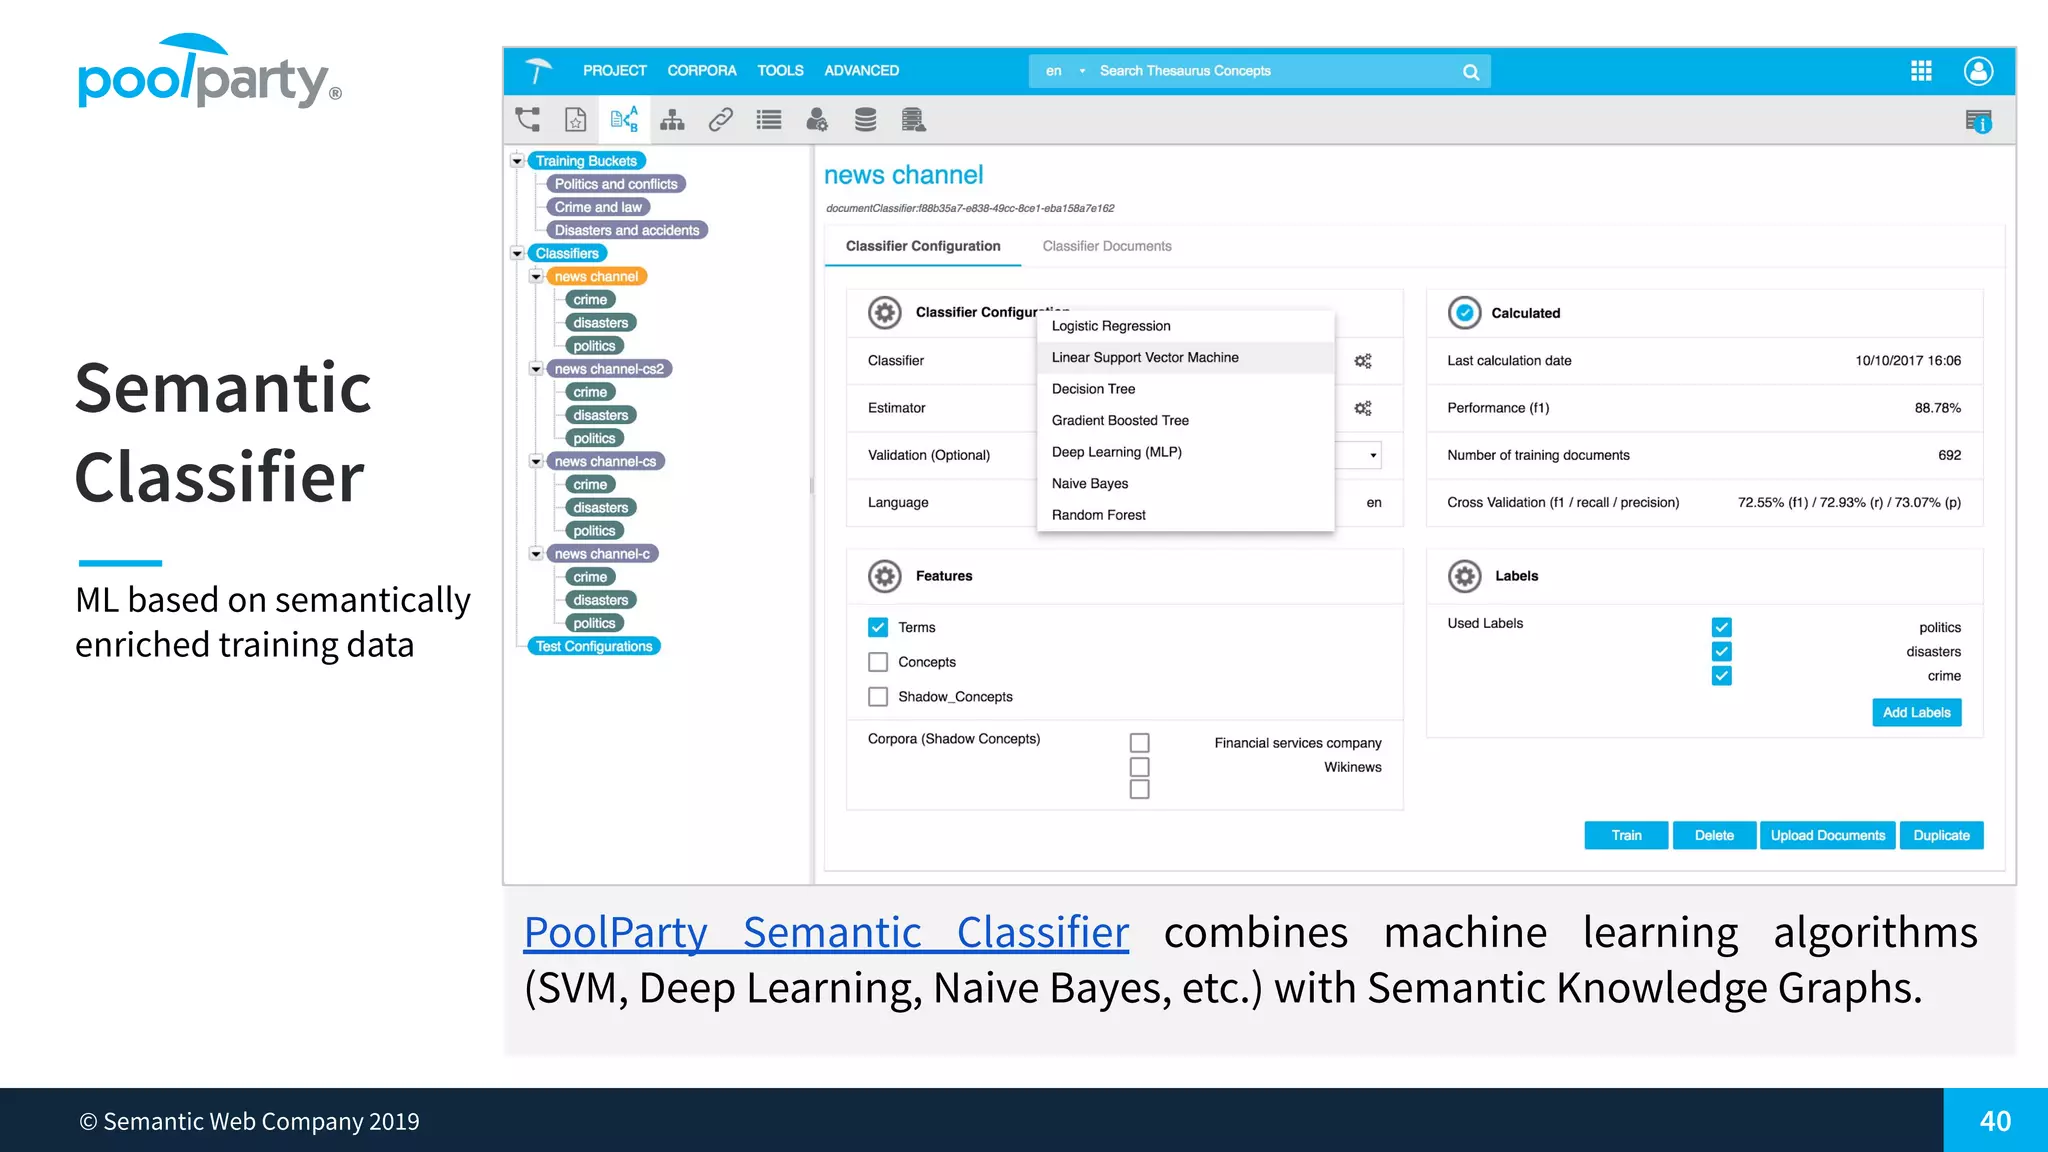The height and width of the screenshot is (1152, 2048).
Task: Click the Upload Documents button
Action: click(x=1827, y=835)
